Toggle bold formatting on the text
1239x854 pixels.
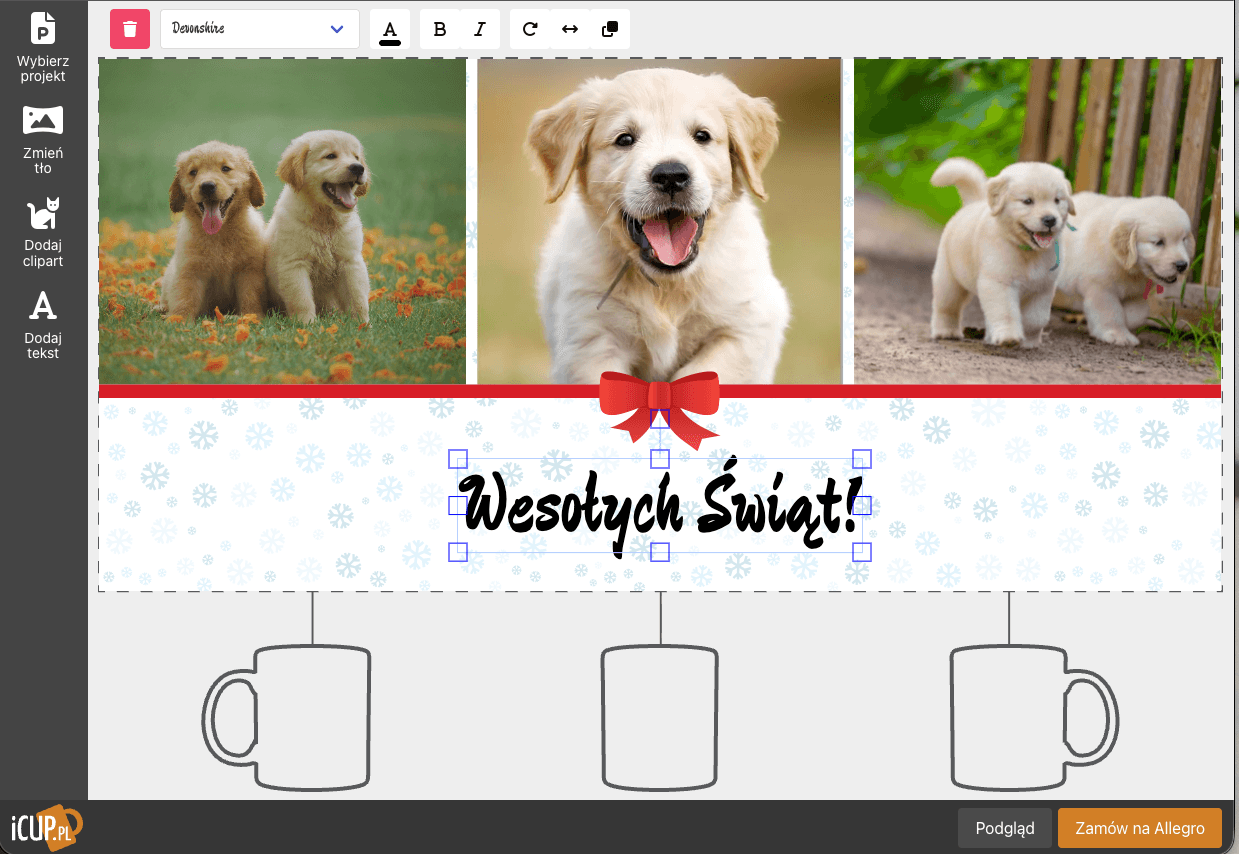pos(439,29)
